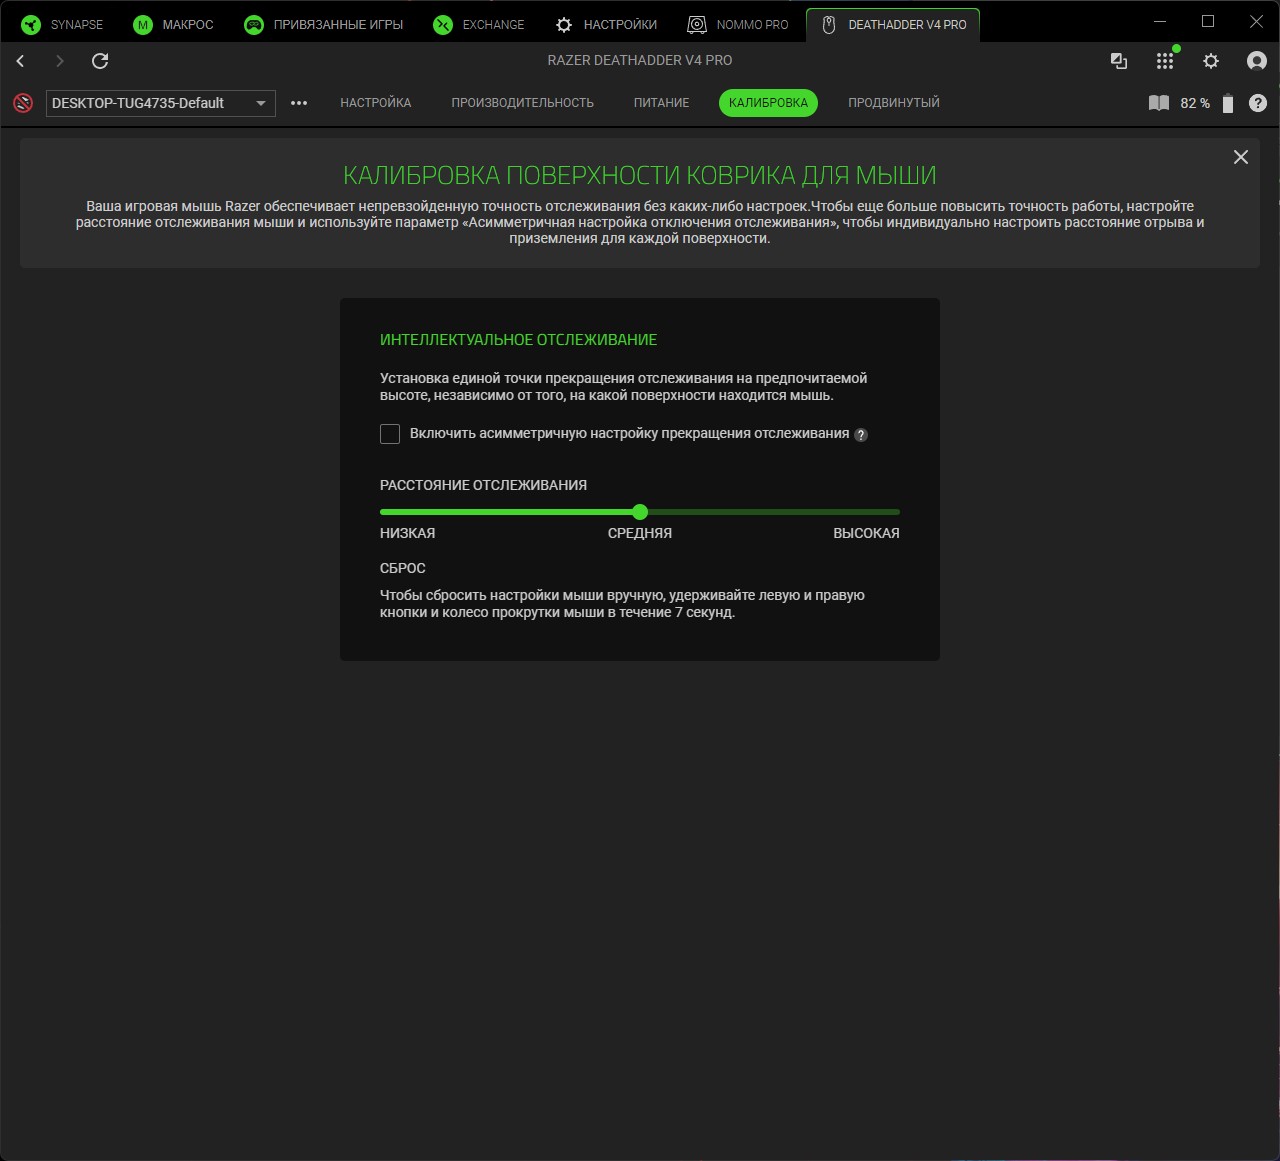Click the Сброс section heading
This screenshot has width=1280, height=1161.
coord(403,568)
